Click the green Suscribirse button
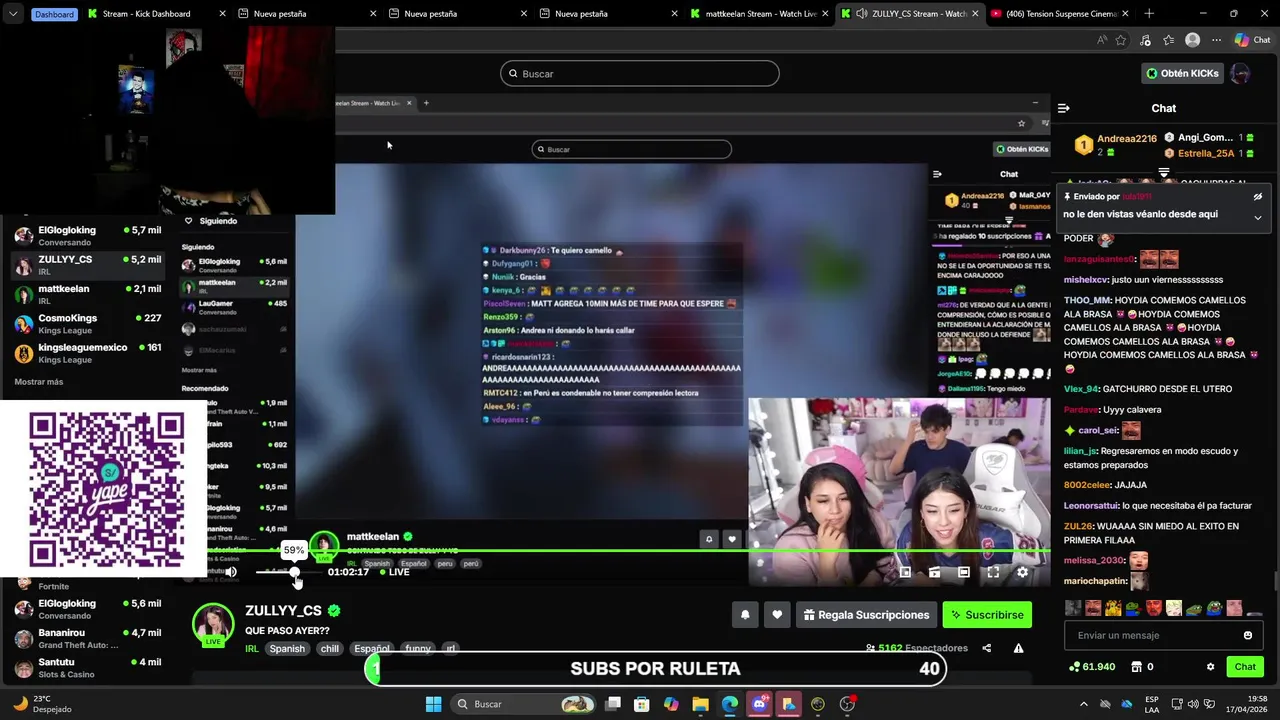The image size is (1280, 720). (x=987, y=615)
